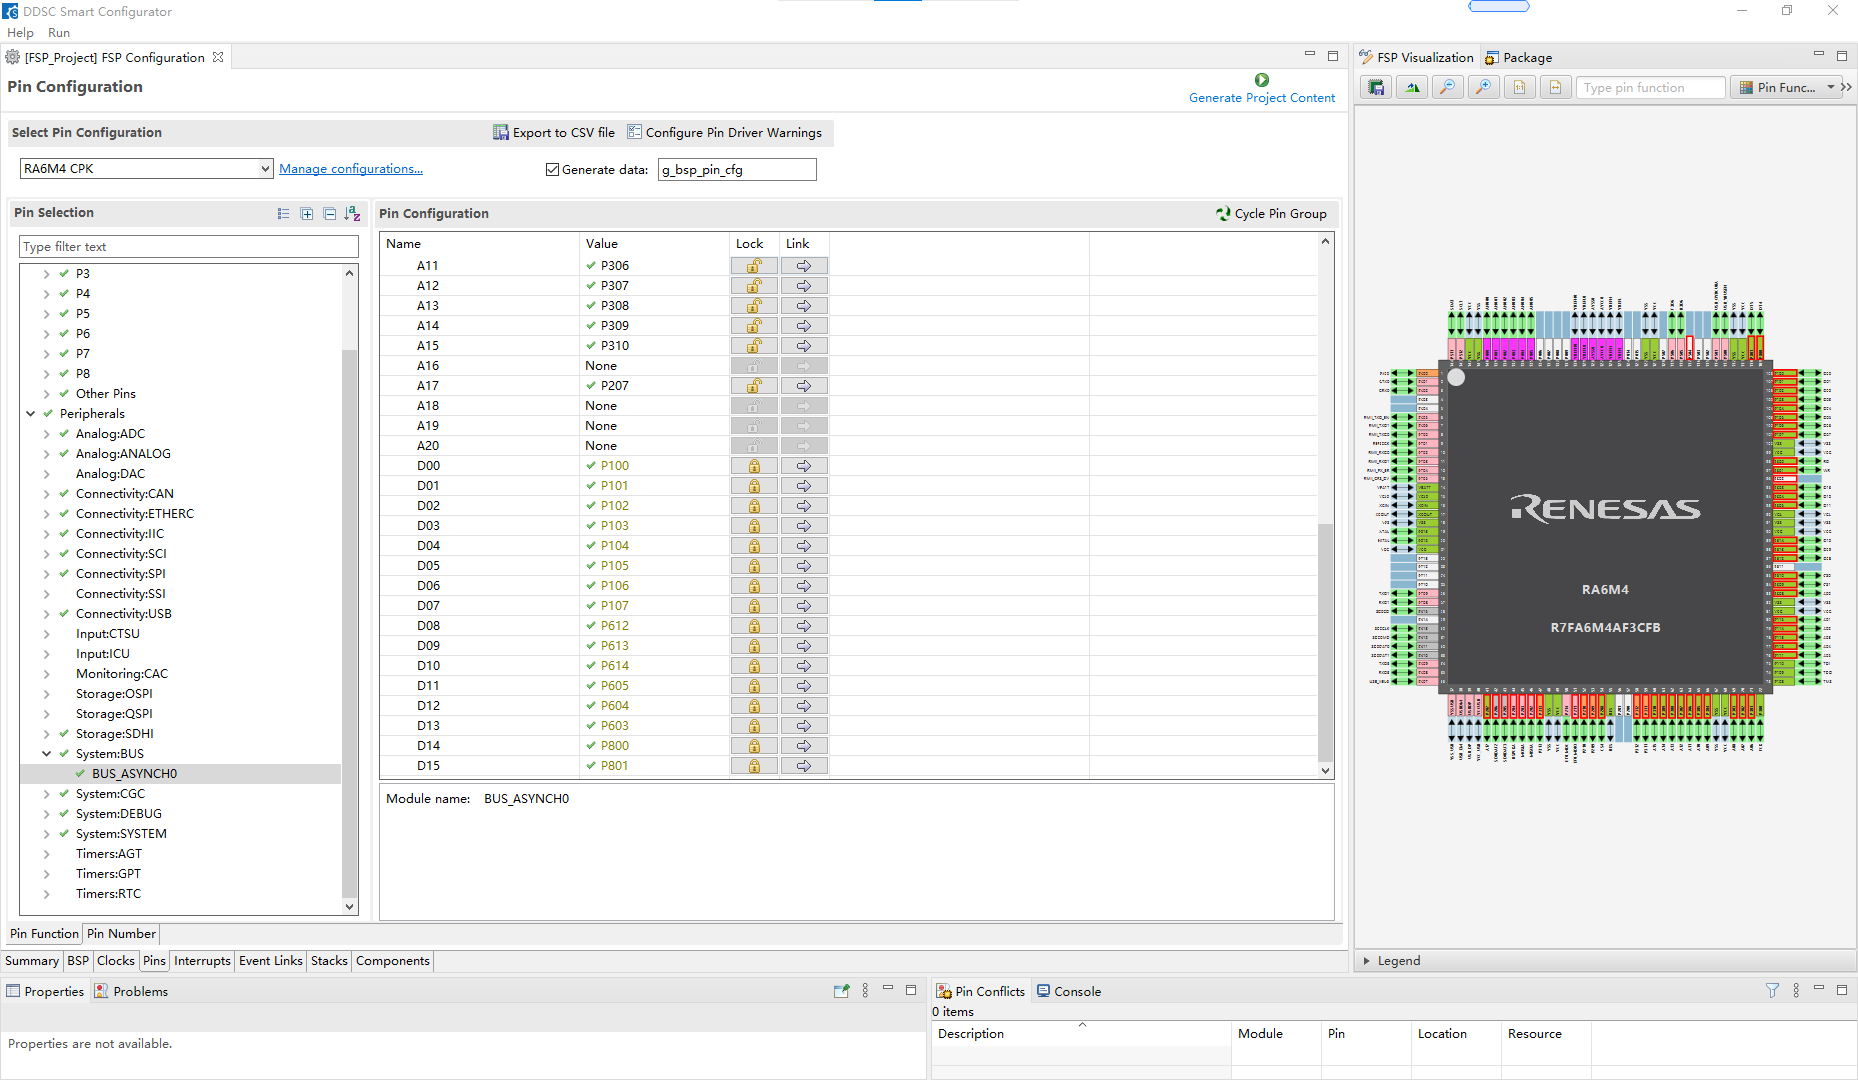
Task: Toggle lock for pin A17
Action: coord(754,386)
